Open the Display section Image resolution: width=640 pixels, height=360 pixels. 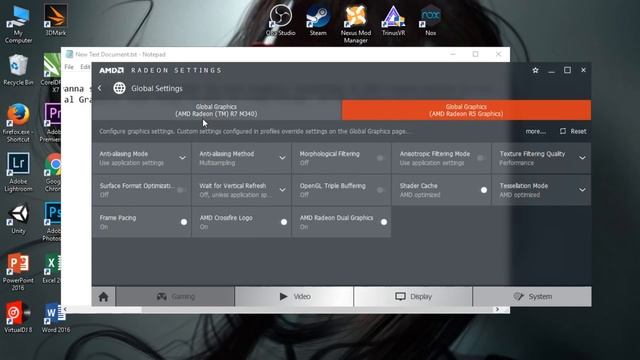click(413, 297)
